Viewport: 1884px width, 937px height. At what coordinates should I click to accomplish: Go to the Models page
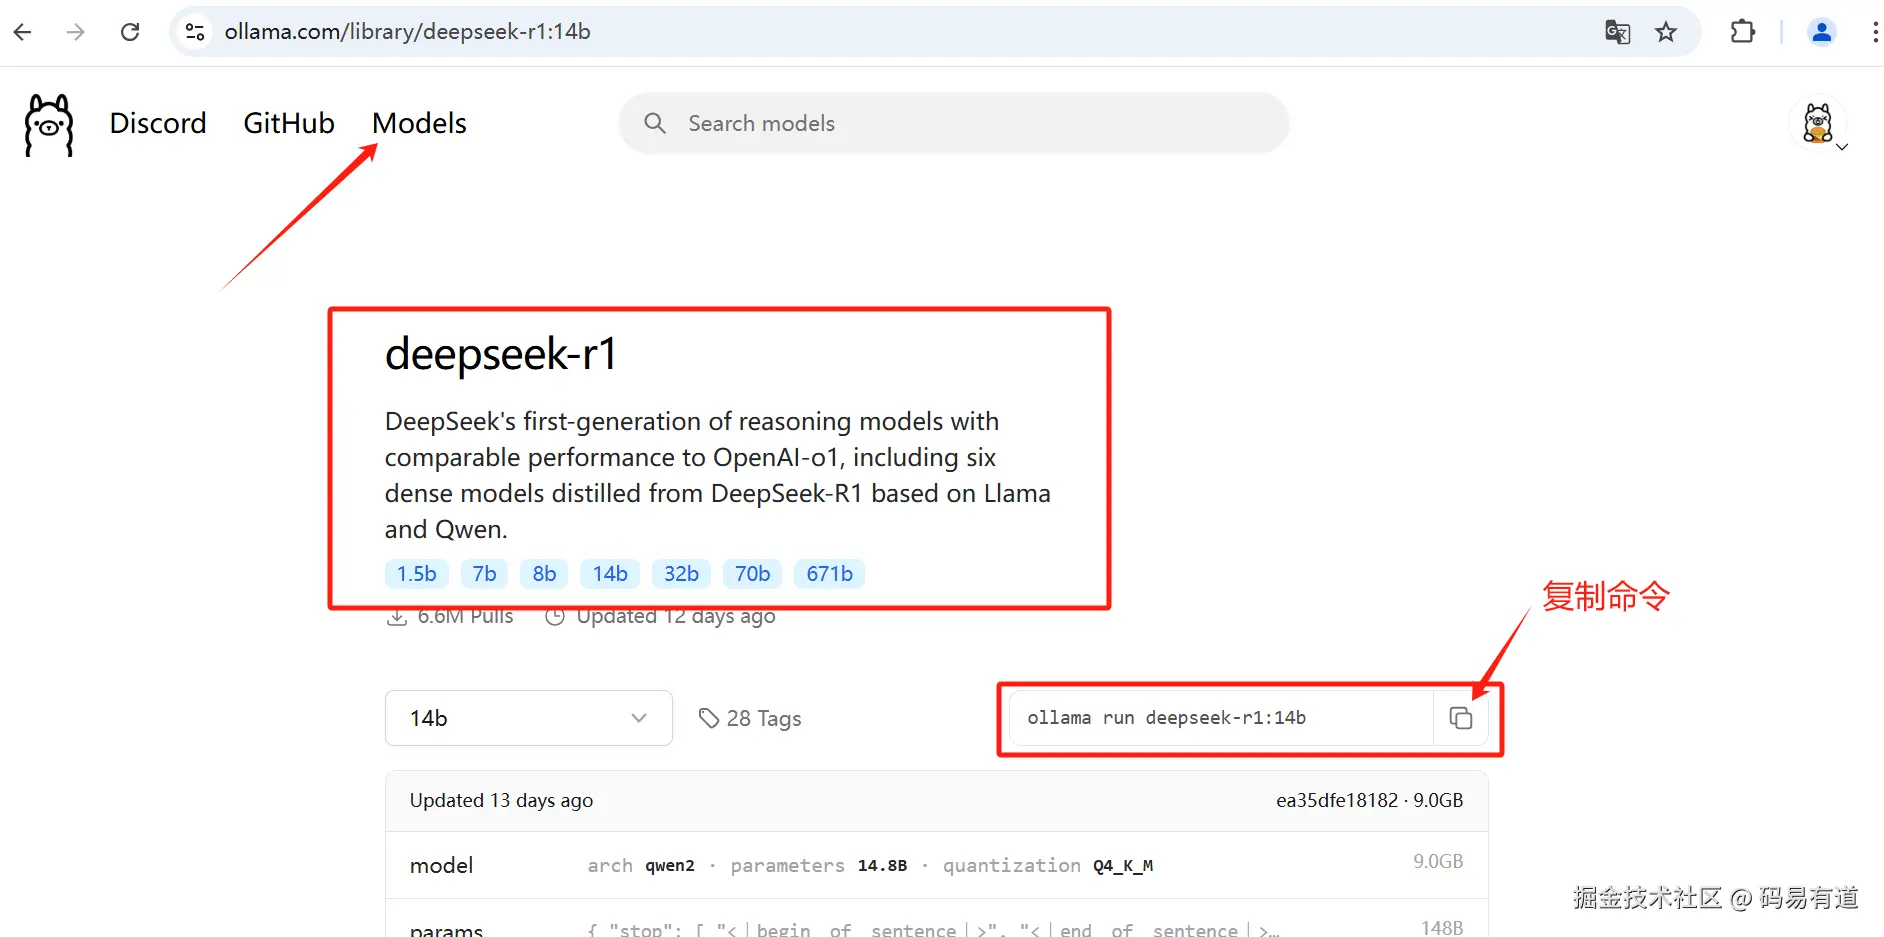419,123
